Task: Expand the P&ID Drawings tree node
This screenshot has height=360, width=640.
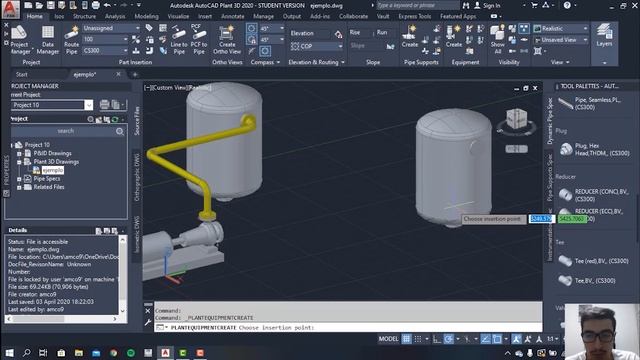Action: pyautogui.click(x=19, y=154)
